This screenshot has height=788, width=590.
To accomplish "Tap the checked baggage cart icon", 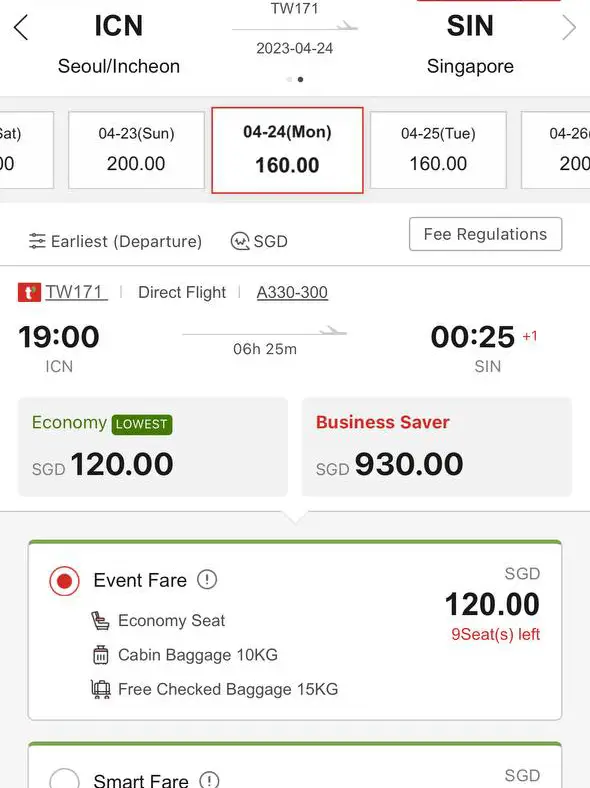I will pyautogui.click(x=101, y=689).
